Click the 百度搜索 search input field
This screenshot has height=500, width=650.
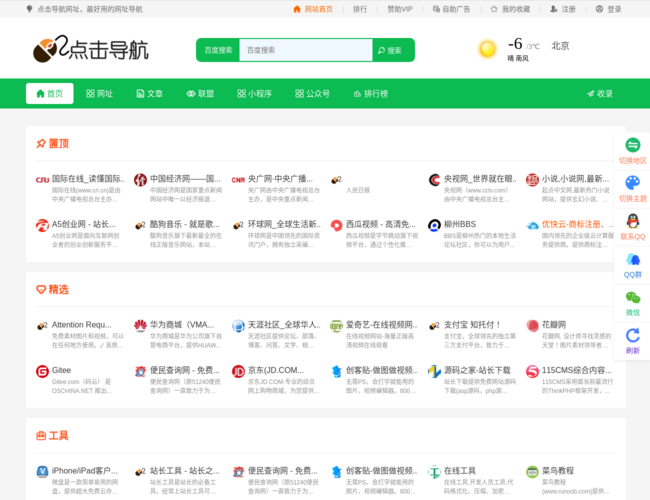(306, 50)
